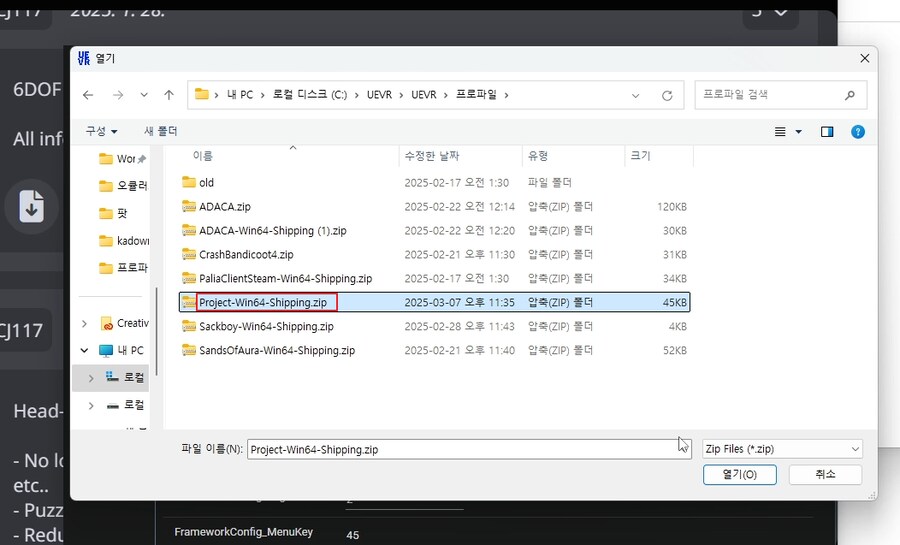This screenshot has height=545, width=900.
Task: Expand address bar history dropdown
Action: tap(635, 96)
